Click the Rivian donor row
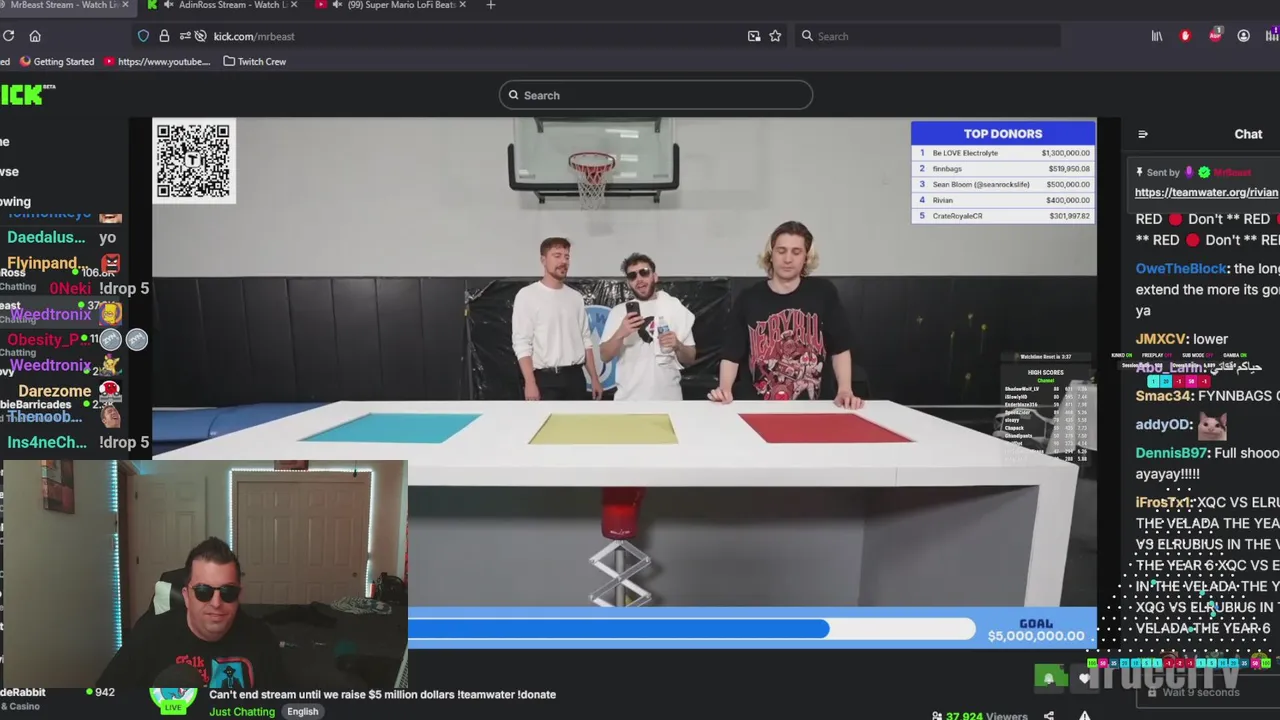This screenshot has width=1280, height=720. pos(1003,200)
